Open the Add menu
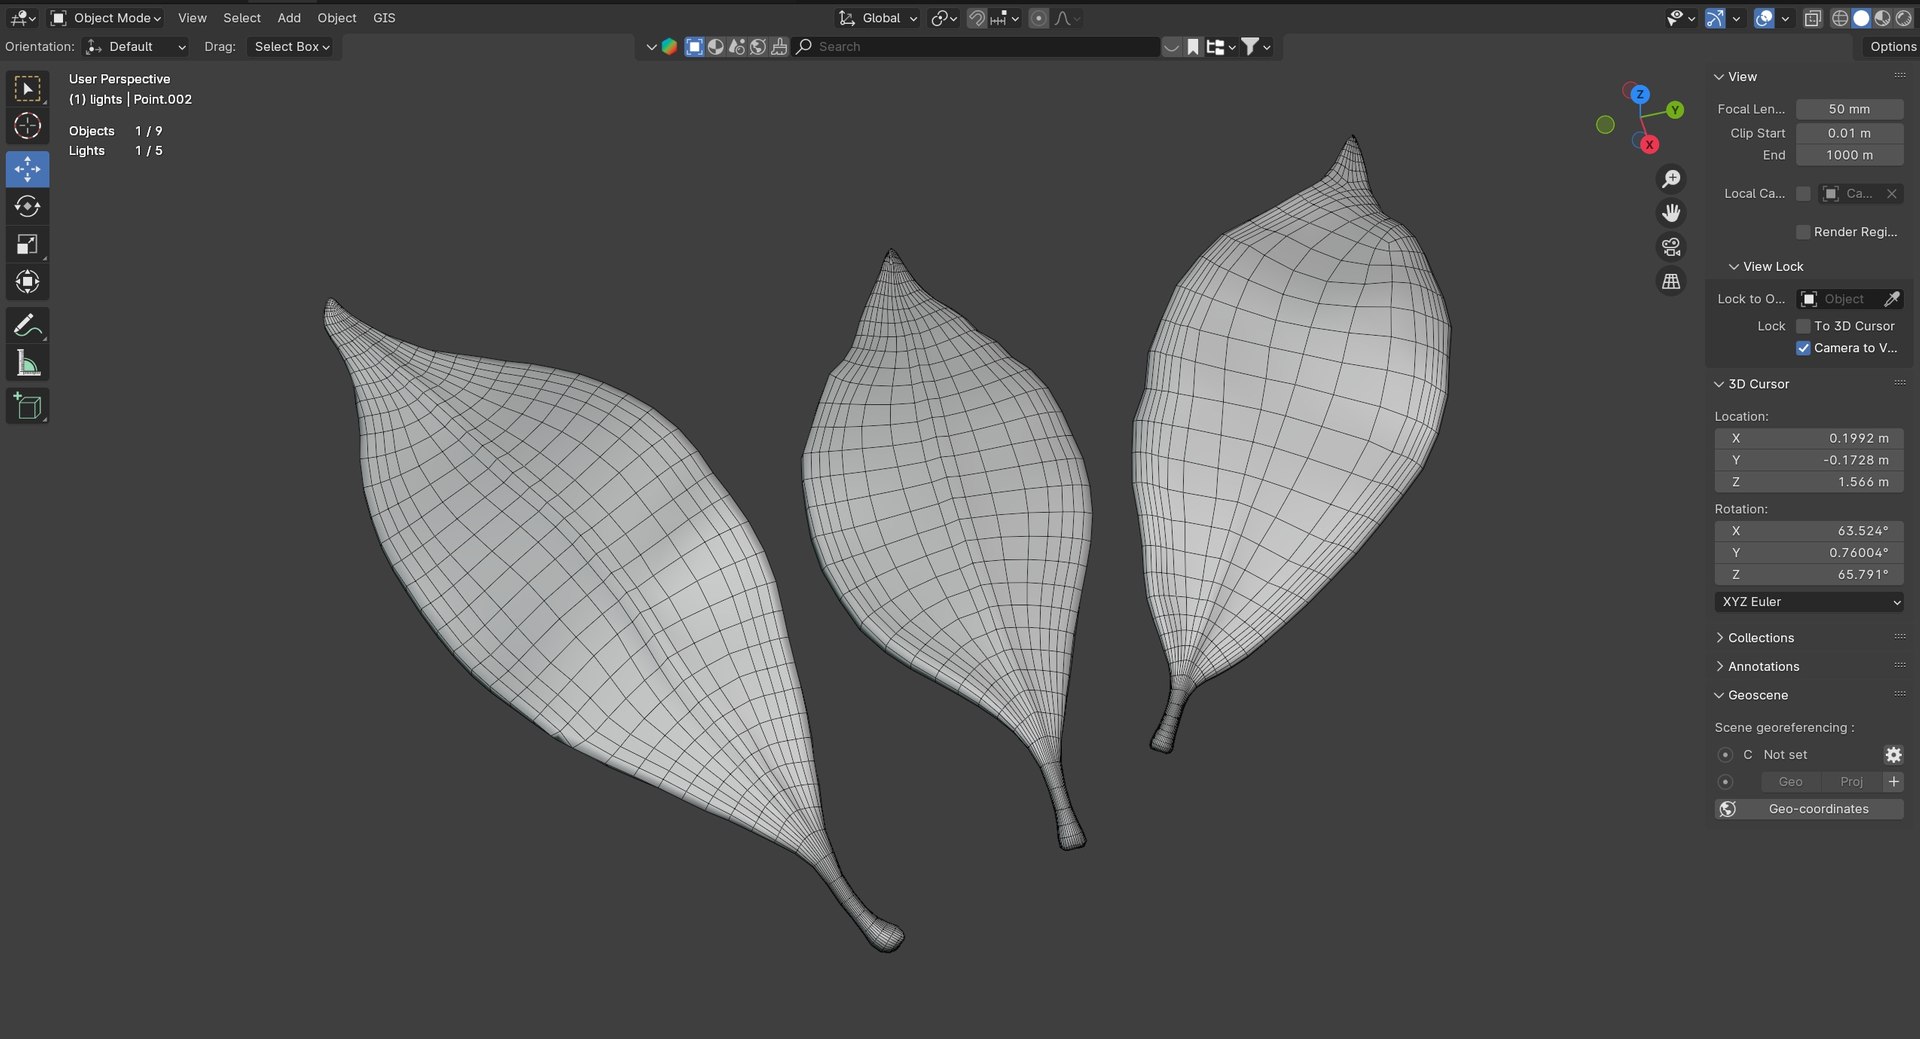The image size is (1920, 1039). coord(289,18)
